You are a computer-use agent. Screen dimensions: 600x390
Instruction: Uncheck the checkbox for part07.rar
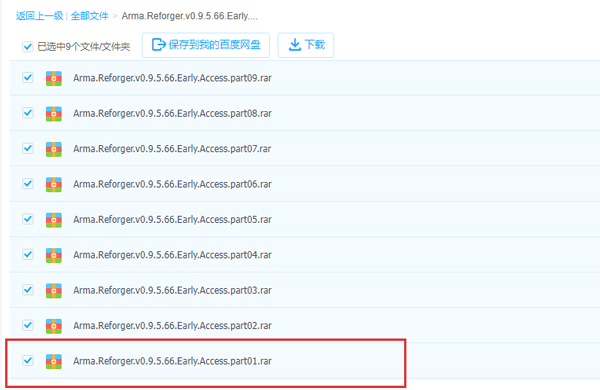pos(28,148)
